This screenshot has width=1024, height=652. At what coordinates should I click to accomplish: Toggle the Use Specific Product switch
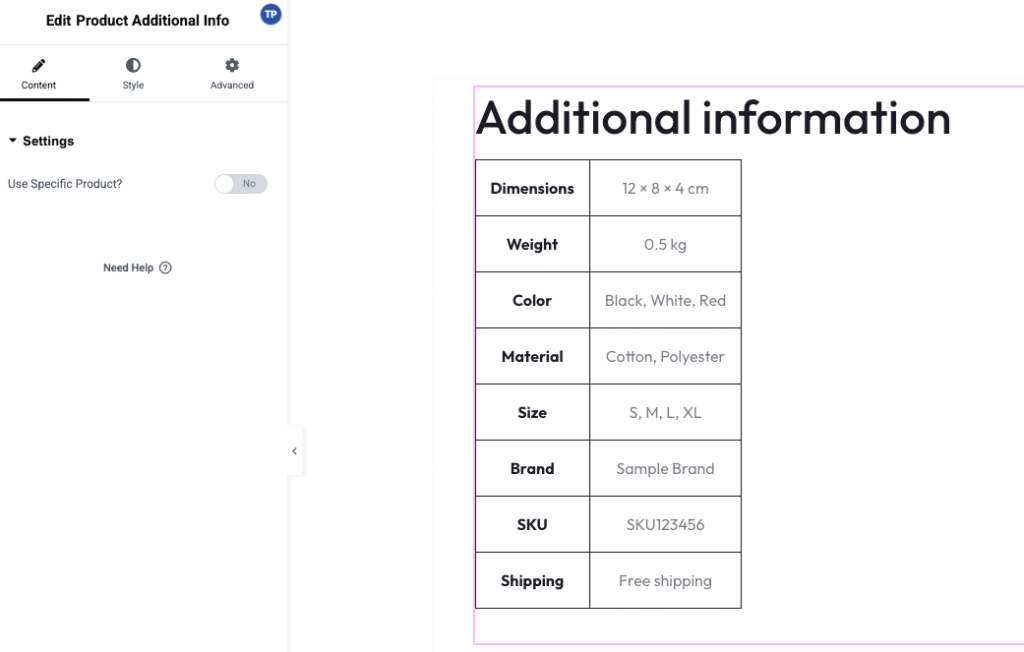click(240, 184)
